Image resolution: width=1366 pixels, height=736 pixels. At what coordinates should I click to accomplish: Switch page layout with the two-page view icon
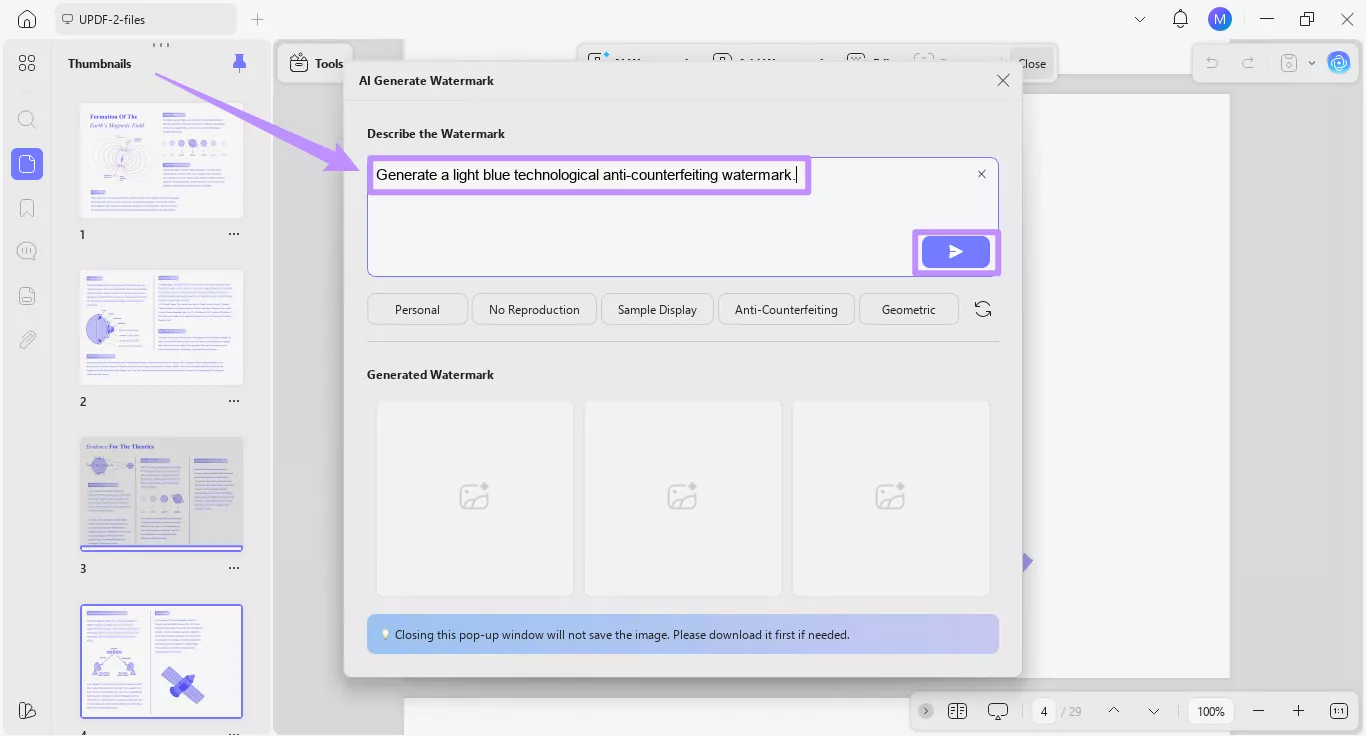click(x=957, y=711)
